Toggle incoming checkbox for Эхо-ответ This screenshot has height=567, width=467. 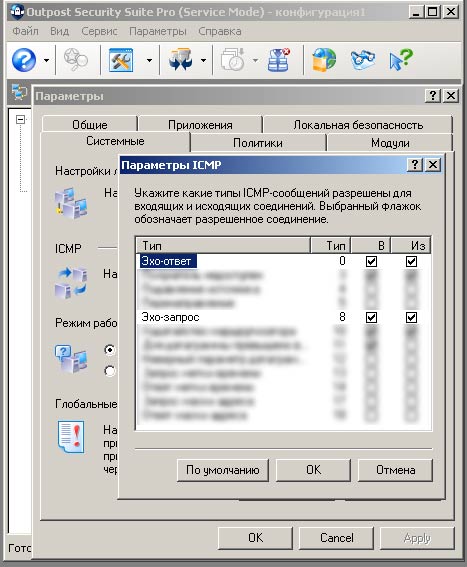[x=372, y=261]
